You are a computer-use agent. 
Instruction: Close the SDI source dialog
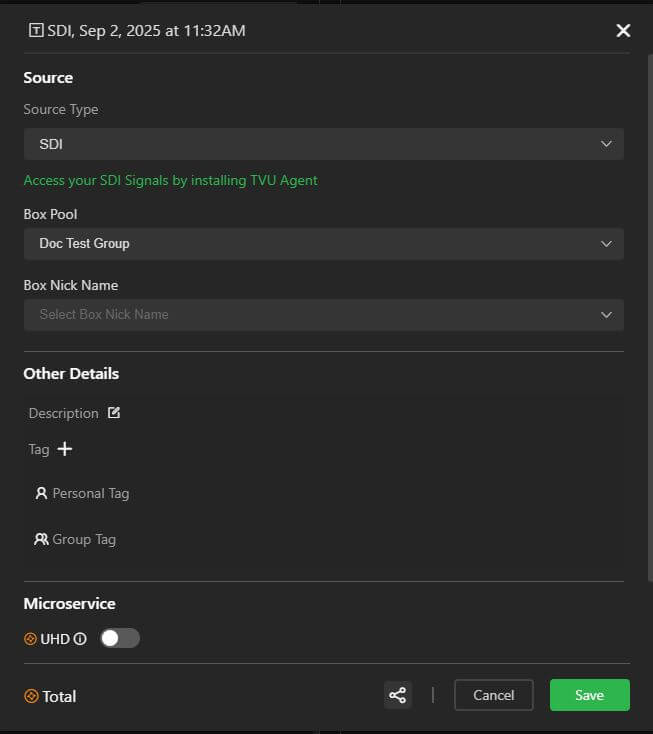(x=623, y=31)
